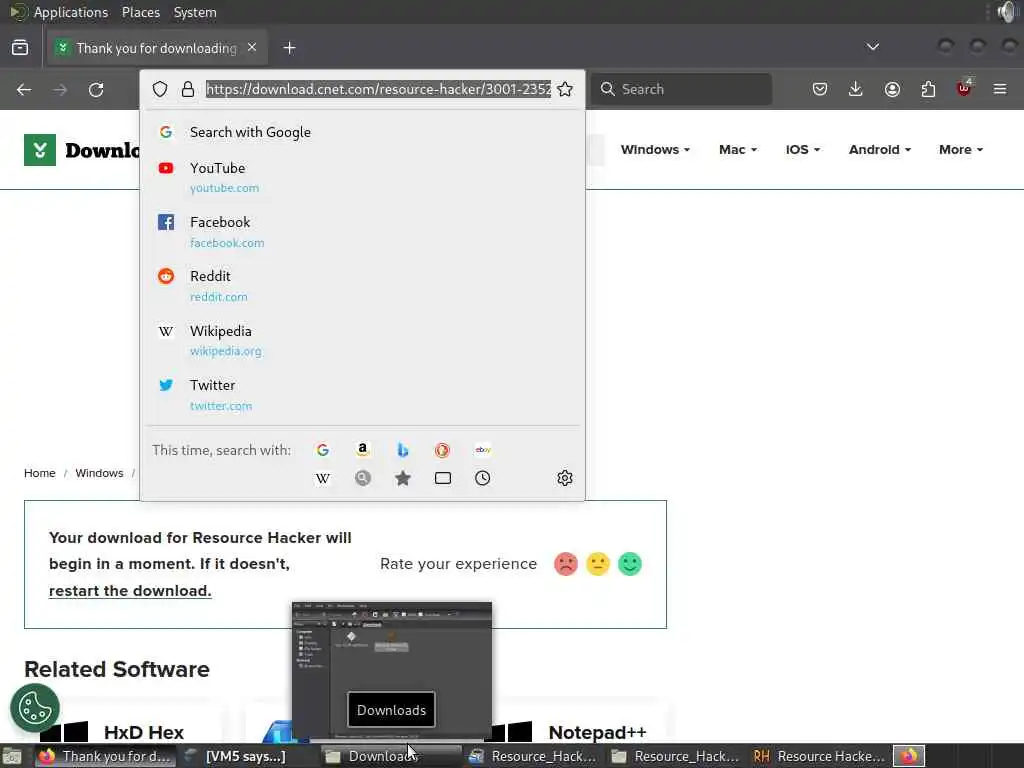The image size is (1024, 768).
Task: Click the grey magnifier search engine icon
Action: (x=362, y=478)
